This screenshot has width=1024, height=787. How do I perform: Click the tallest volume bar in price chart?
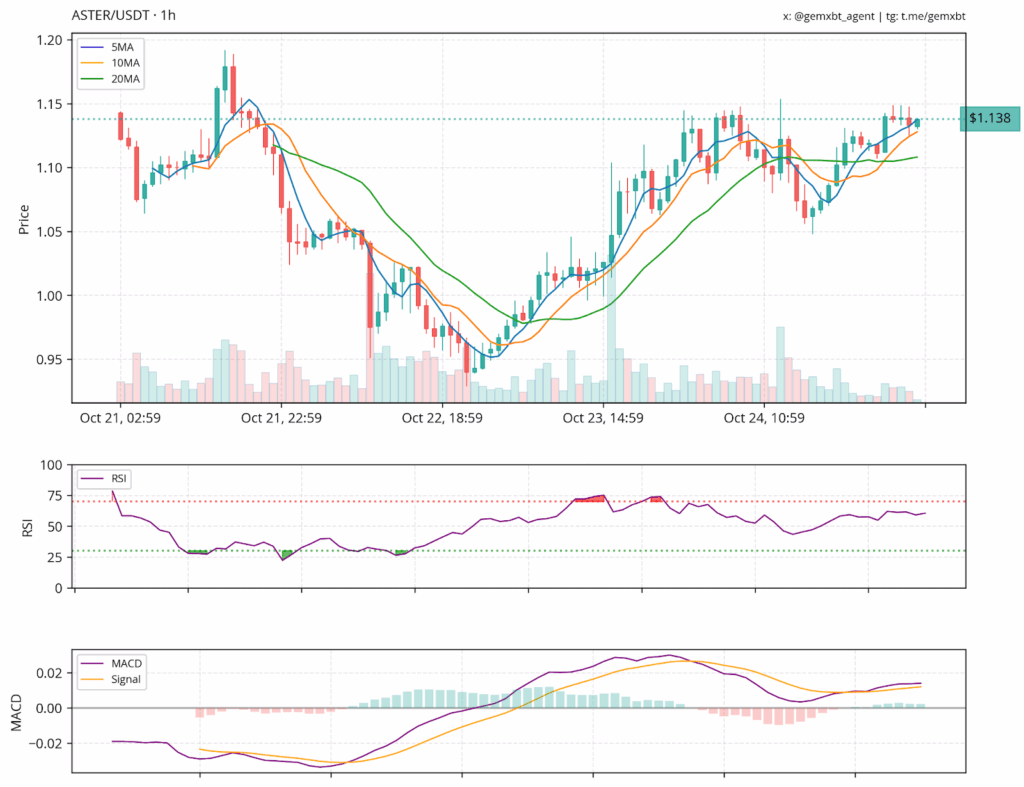pos(610,330)
